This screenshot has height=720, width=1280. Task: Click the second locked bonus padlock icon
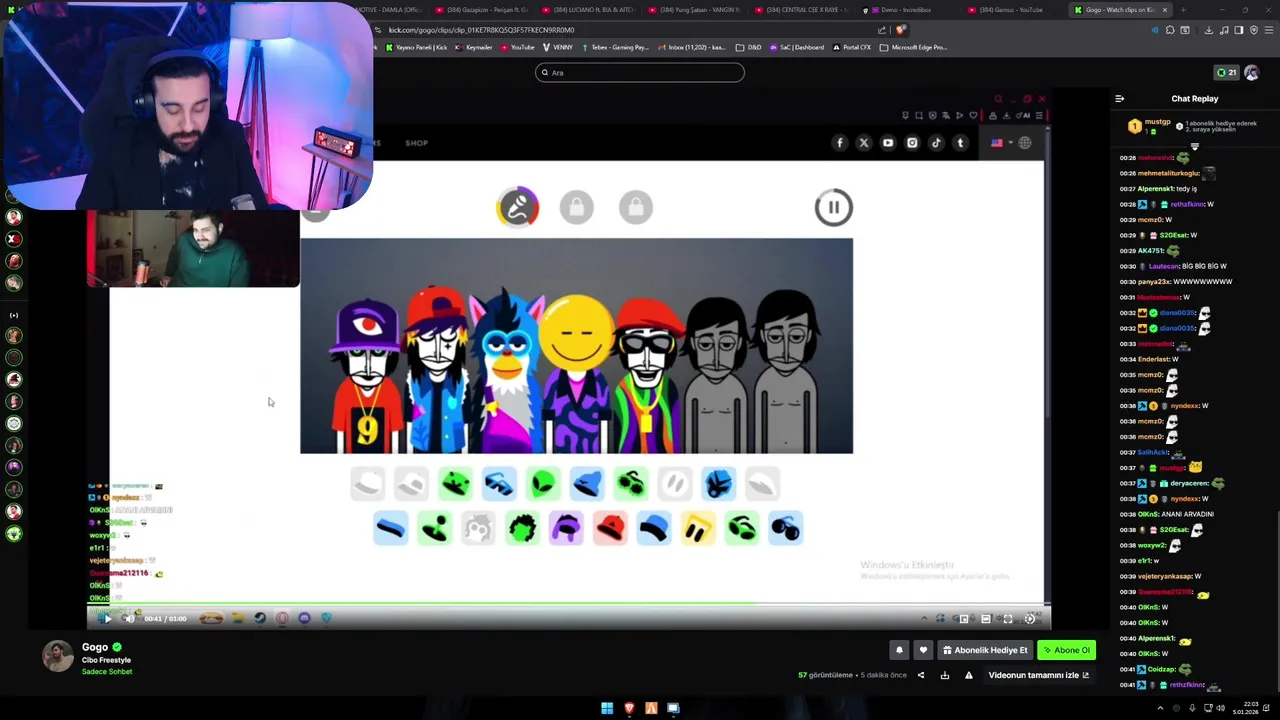[x=636, y=208]
